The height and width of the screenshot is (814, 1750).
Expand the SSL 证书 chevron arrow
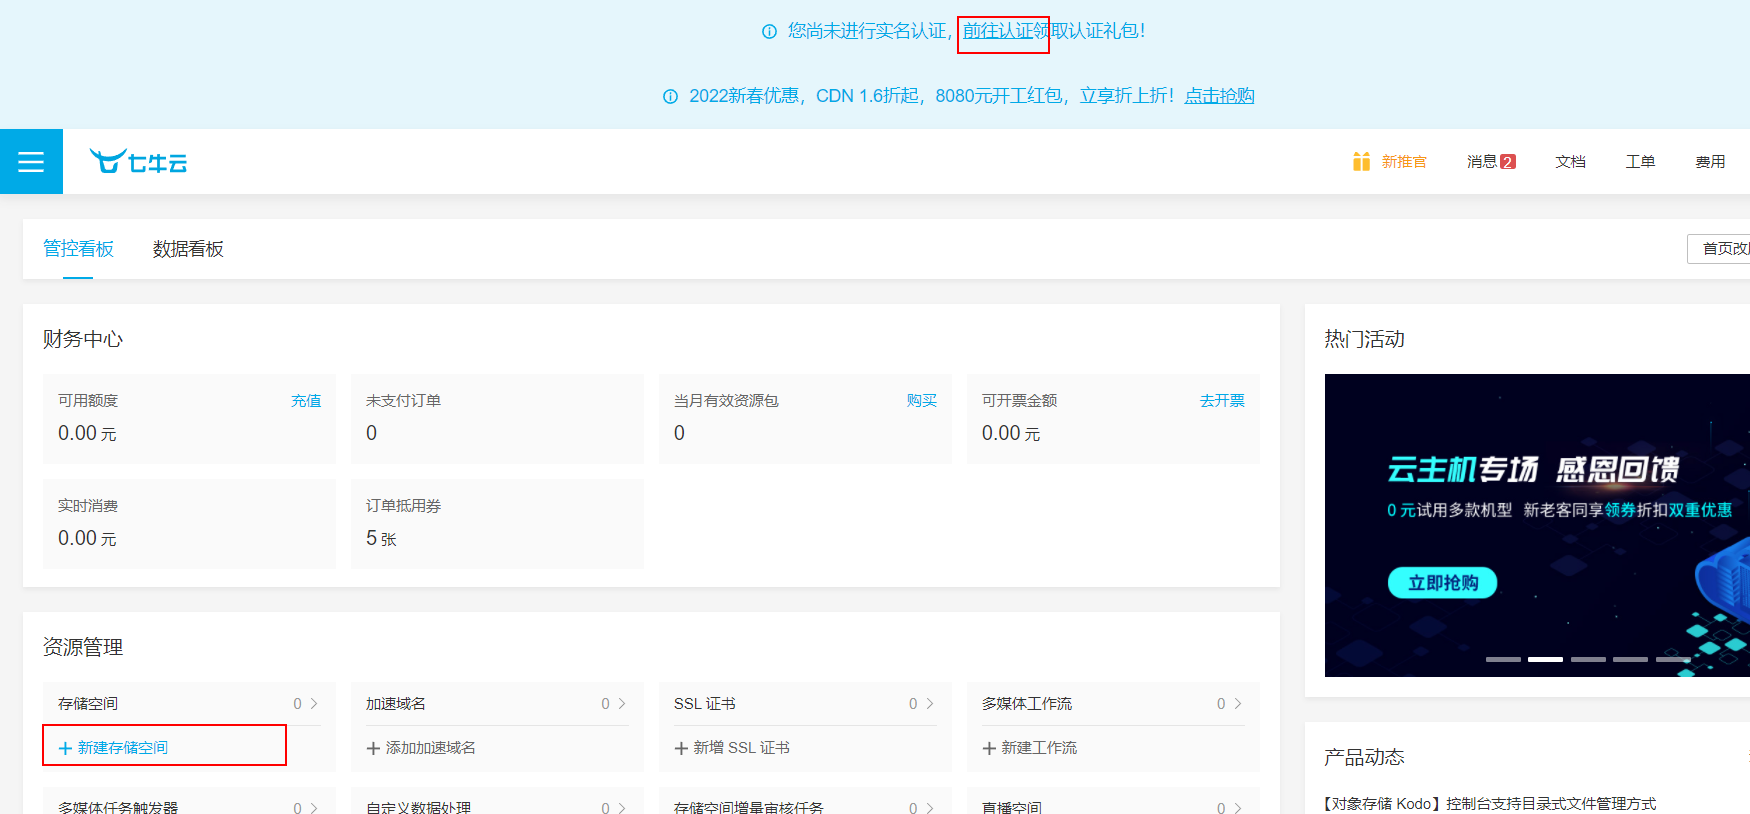(x=930, y=704)
